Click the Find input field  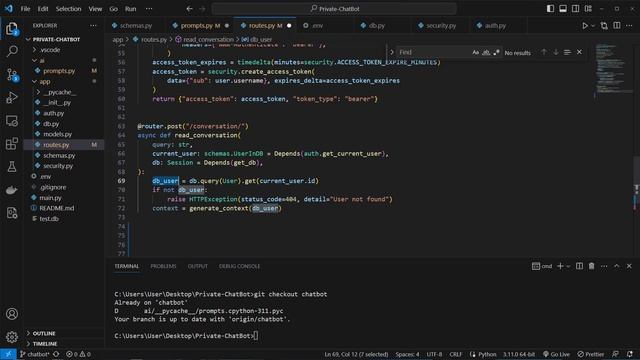tap(433, 52)
